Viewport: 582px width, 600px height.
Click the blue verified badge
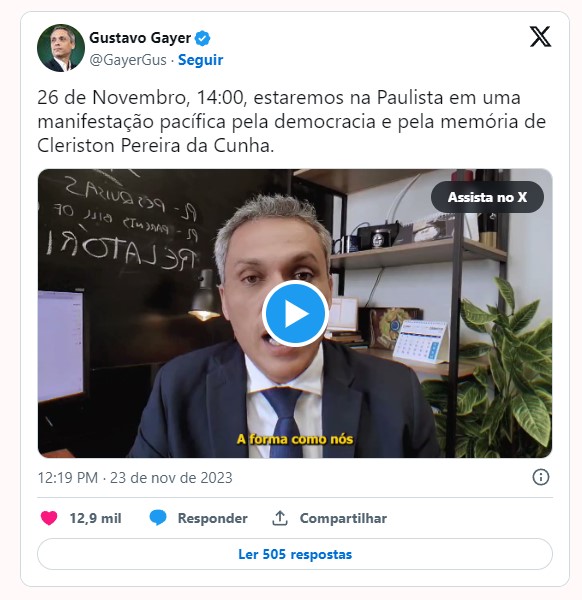click(x=202, y=38)
